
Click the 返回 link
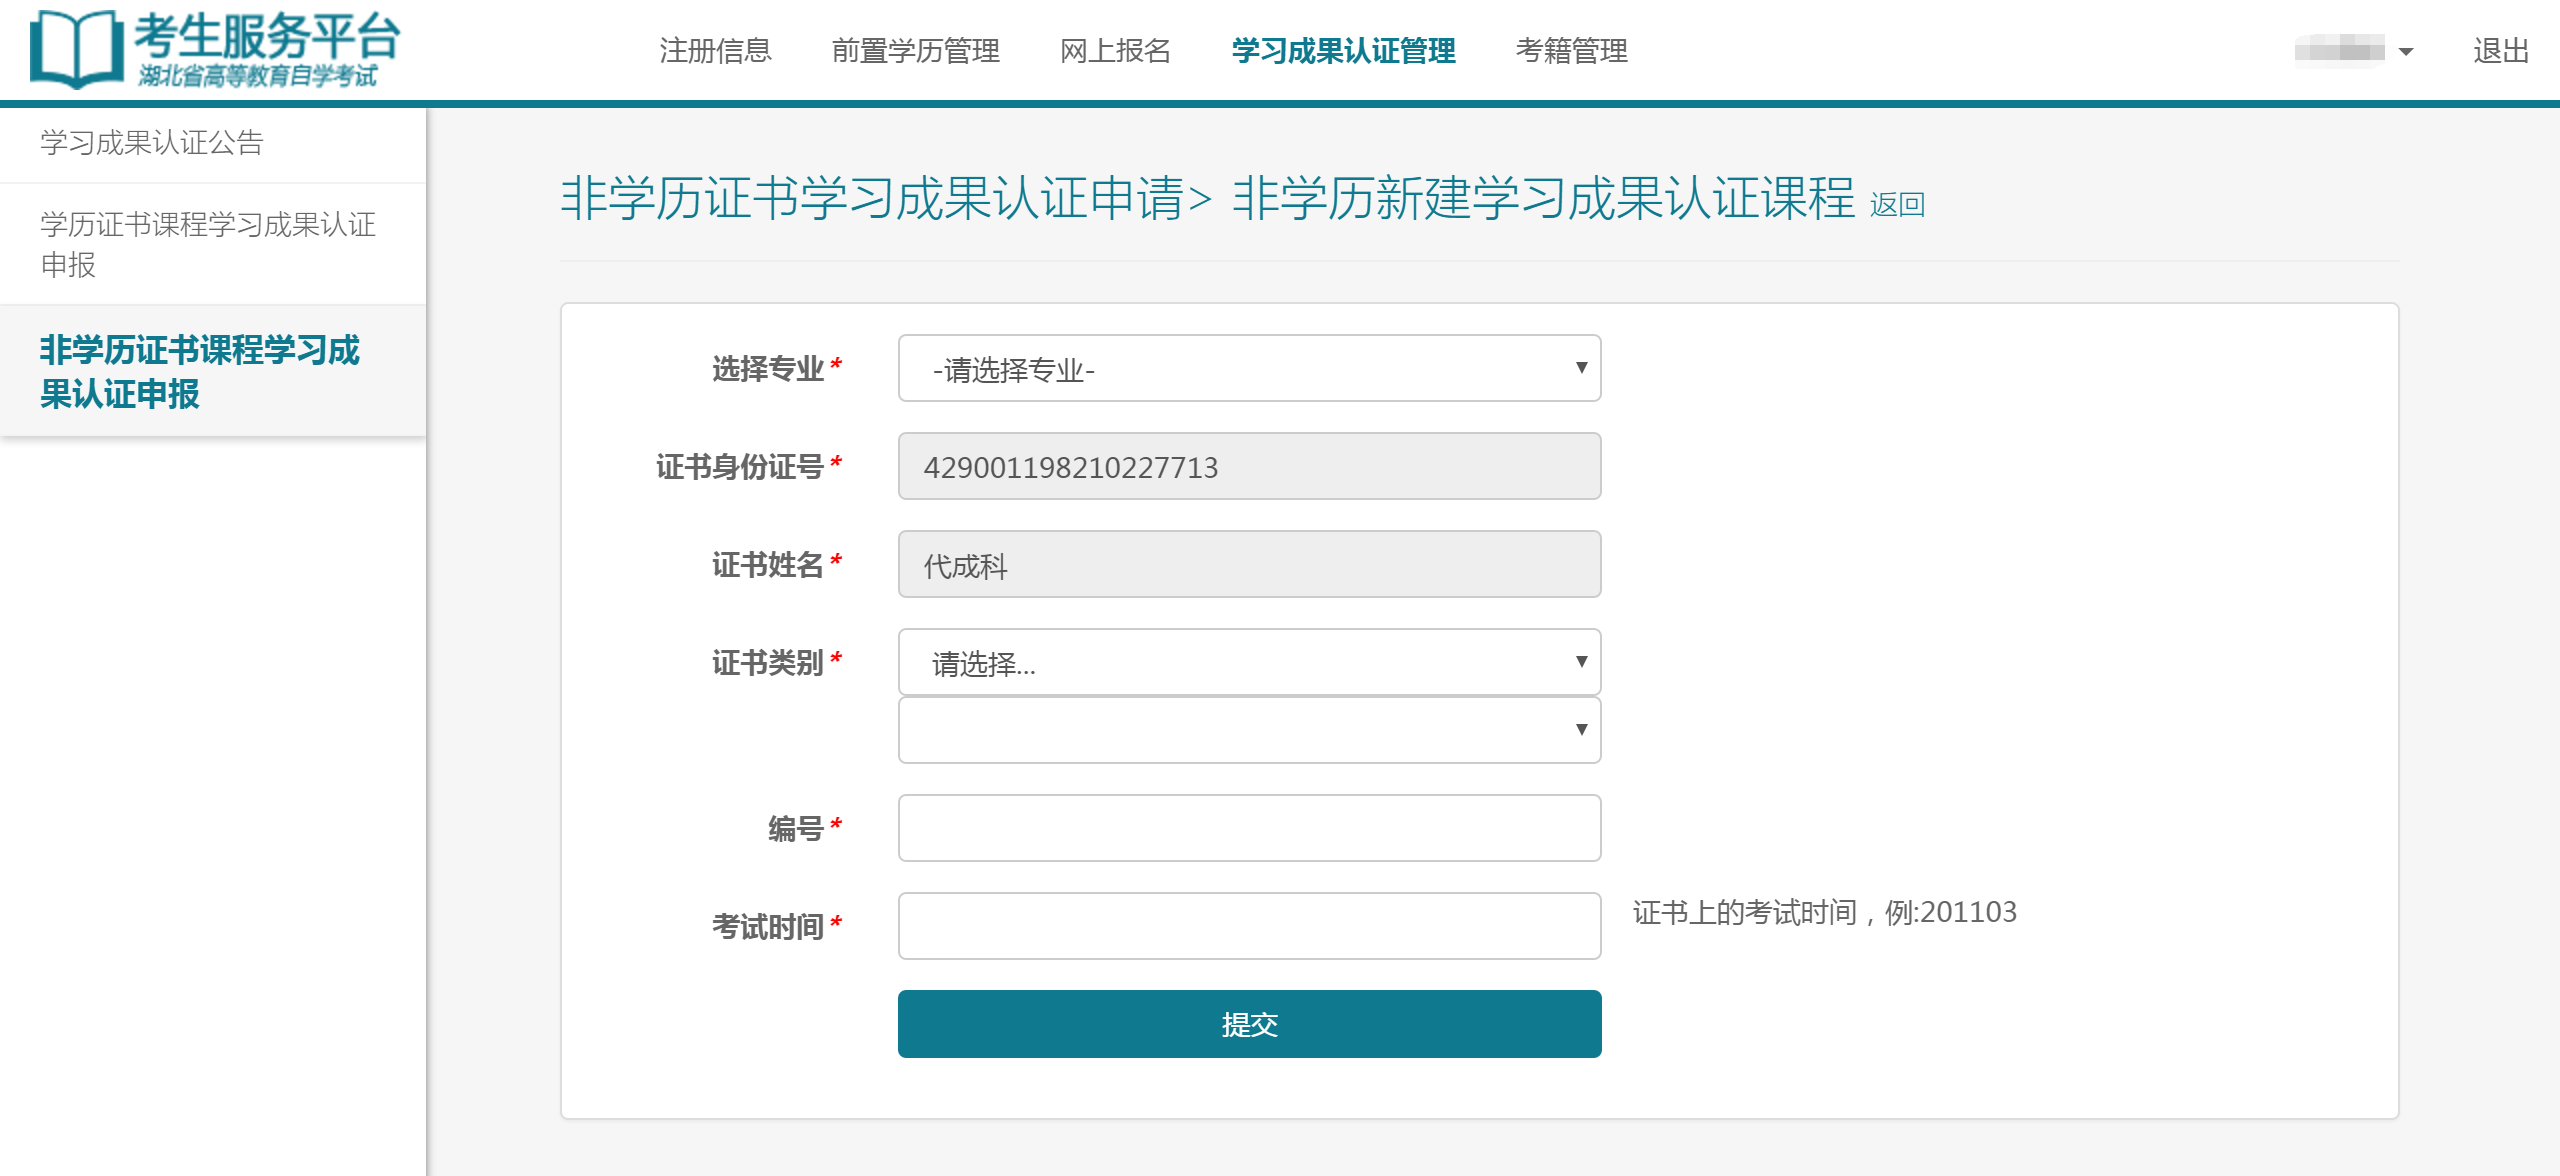click(x=1897, y=205)
